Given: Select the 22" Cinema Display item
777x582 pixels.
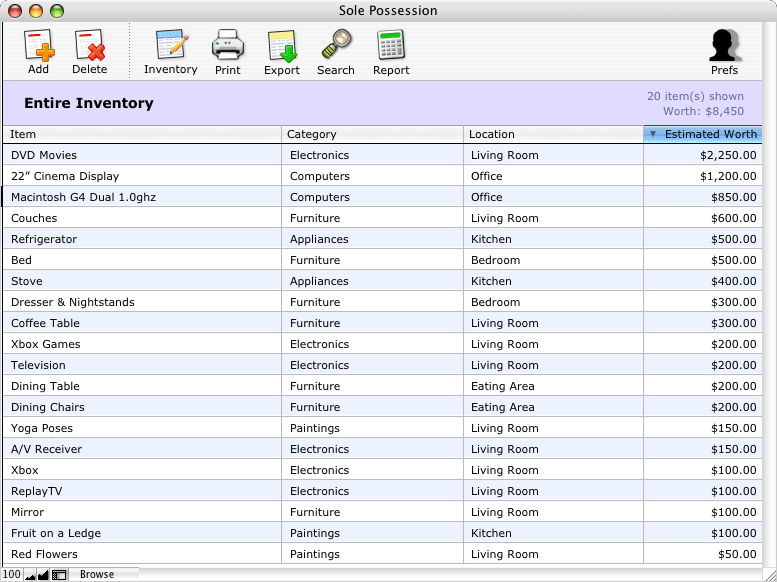Looking at the screenshot, I should point(65,176).
